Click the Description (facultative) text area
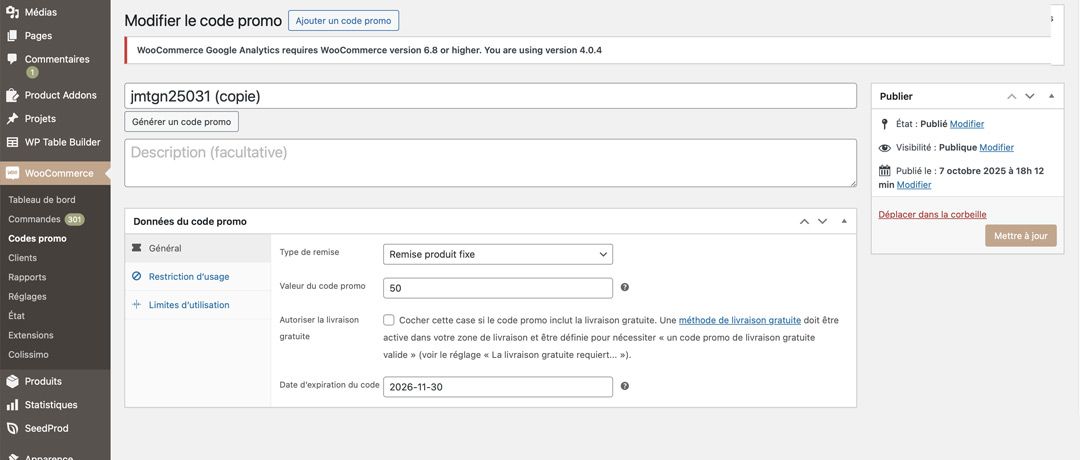The width and height of the screenshot is (1080, 460). tap(490, 162)
